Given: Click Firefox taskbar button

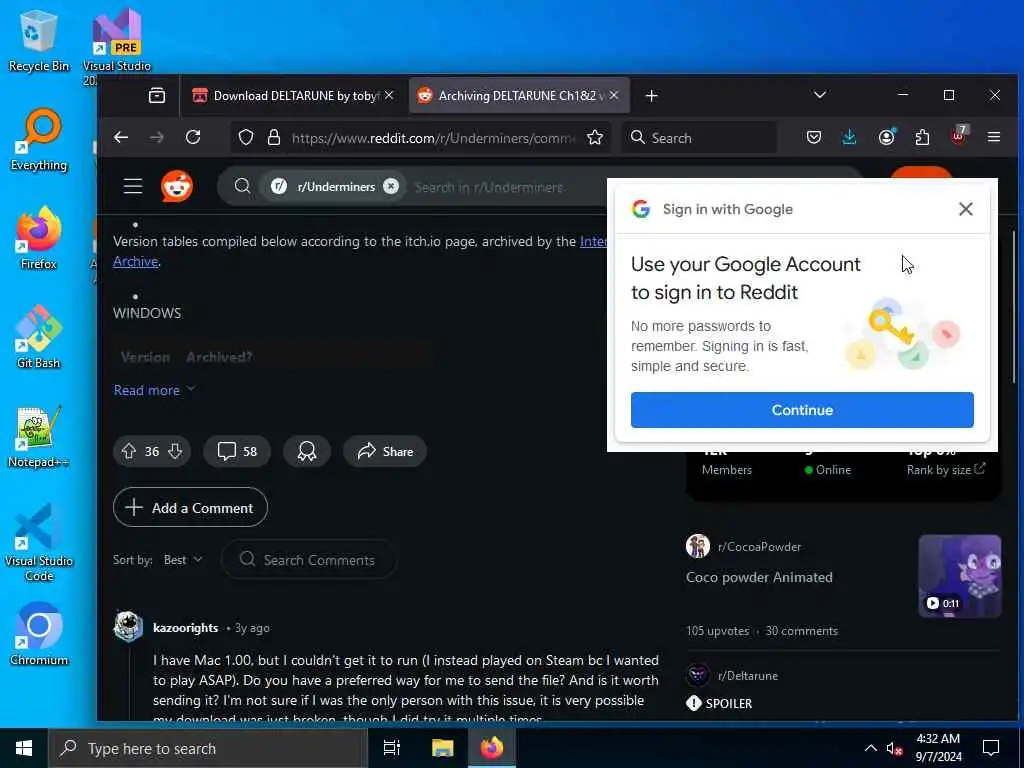Looking at the screenshot, I should 492,748.
